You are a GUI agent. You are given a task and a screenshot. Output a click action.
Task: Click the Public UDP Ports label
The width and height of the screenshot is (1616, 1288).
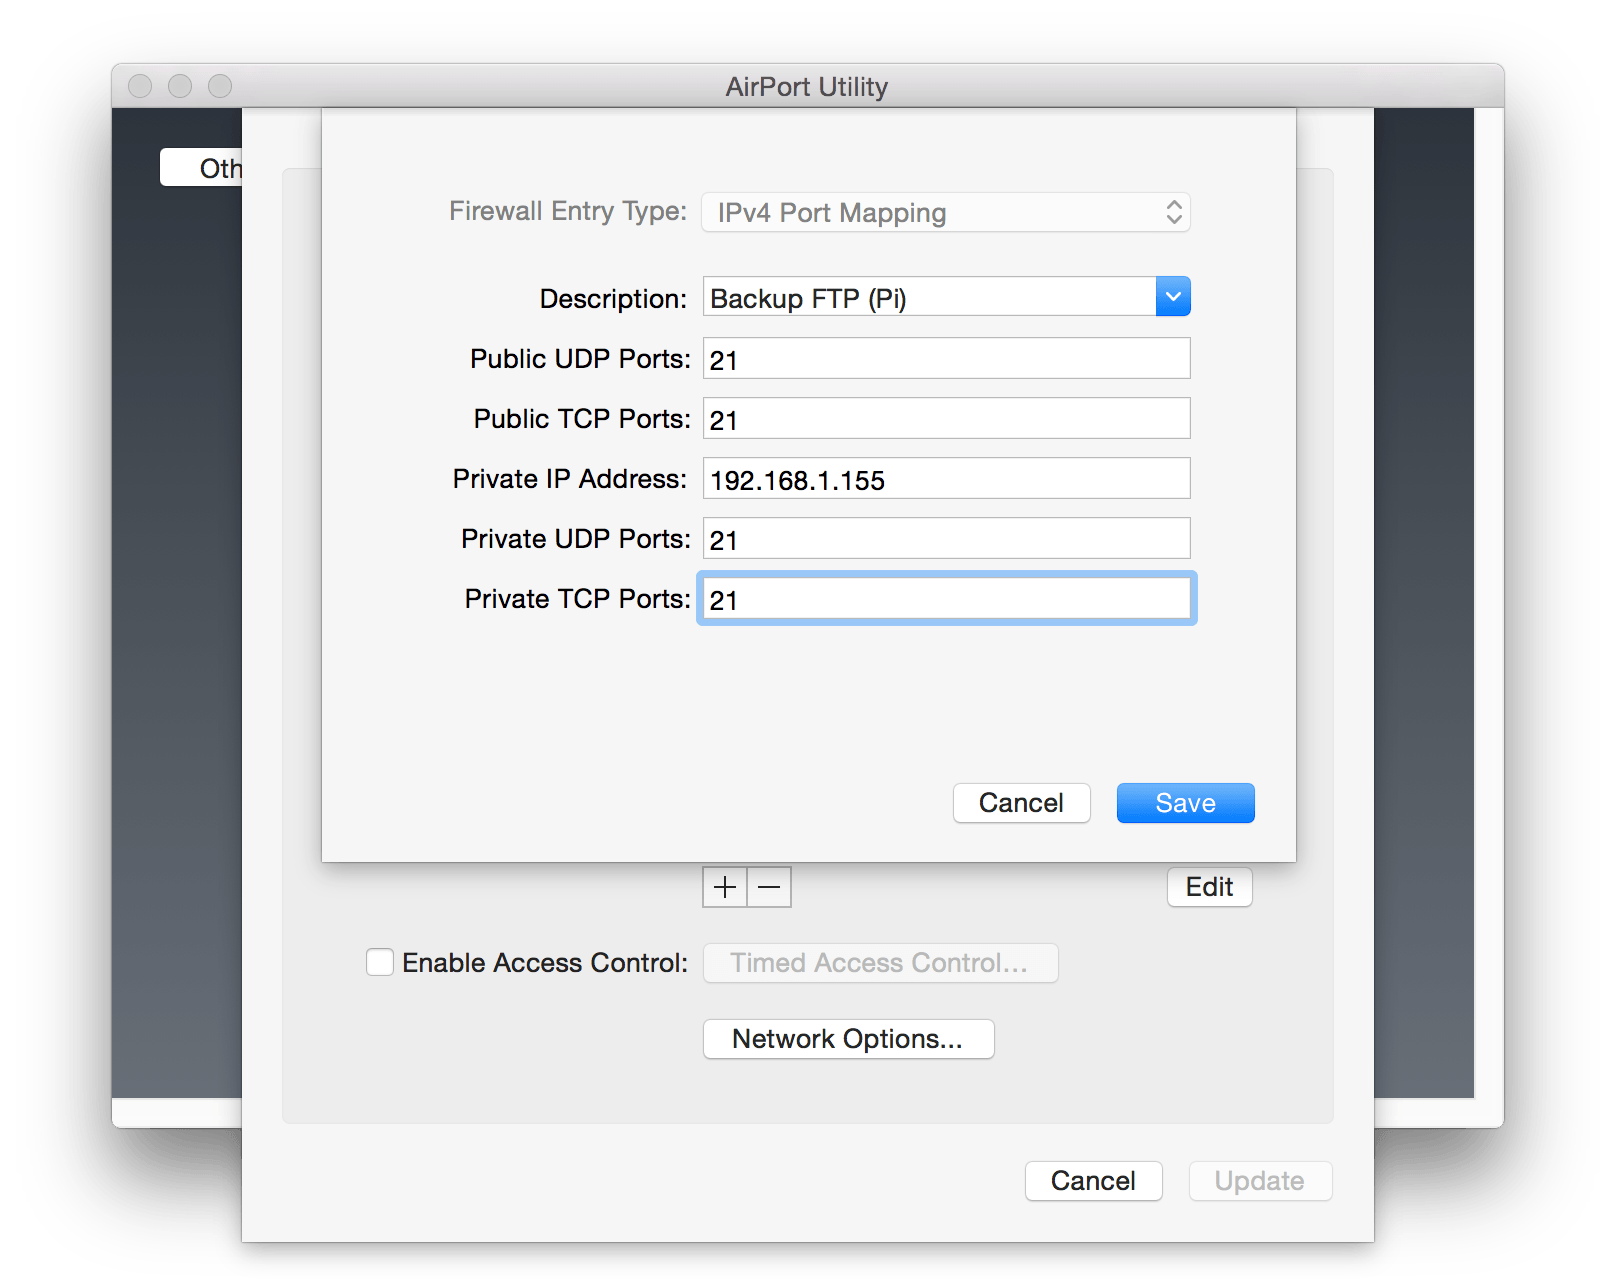click(x=580, y=359)
